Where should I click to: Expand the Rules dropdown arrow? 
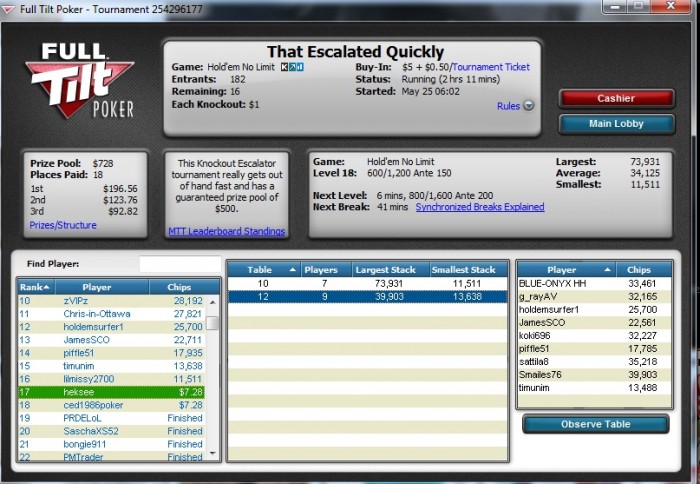pos(529,106)
